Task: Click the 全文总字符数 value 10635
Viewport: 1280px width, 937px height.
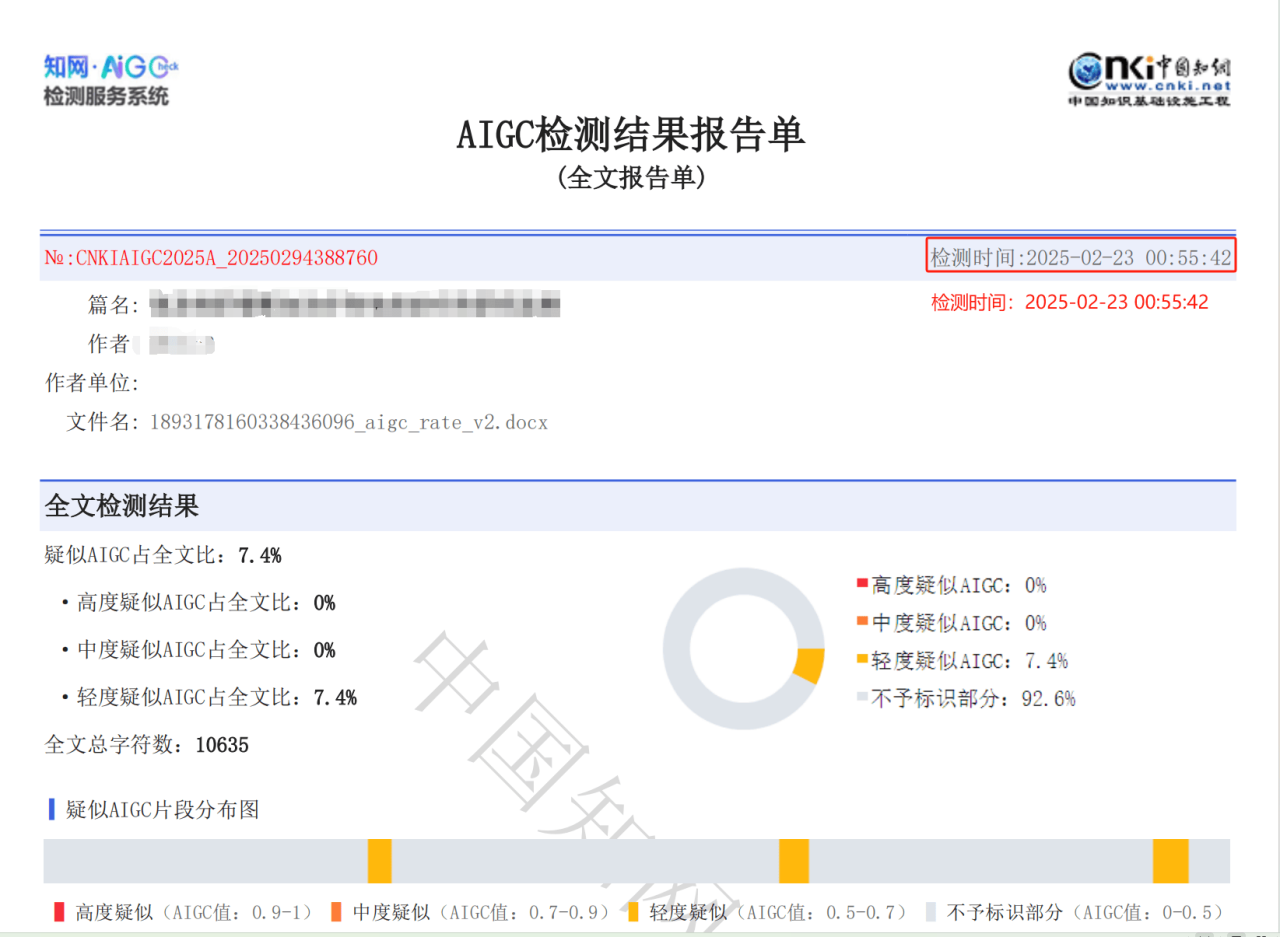Action: (221, 745)
